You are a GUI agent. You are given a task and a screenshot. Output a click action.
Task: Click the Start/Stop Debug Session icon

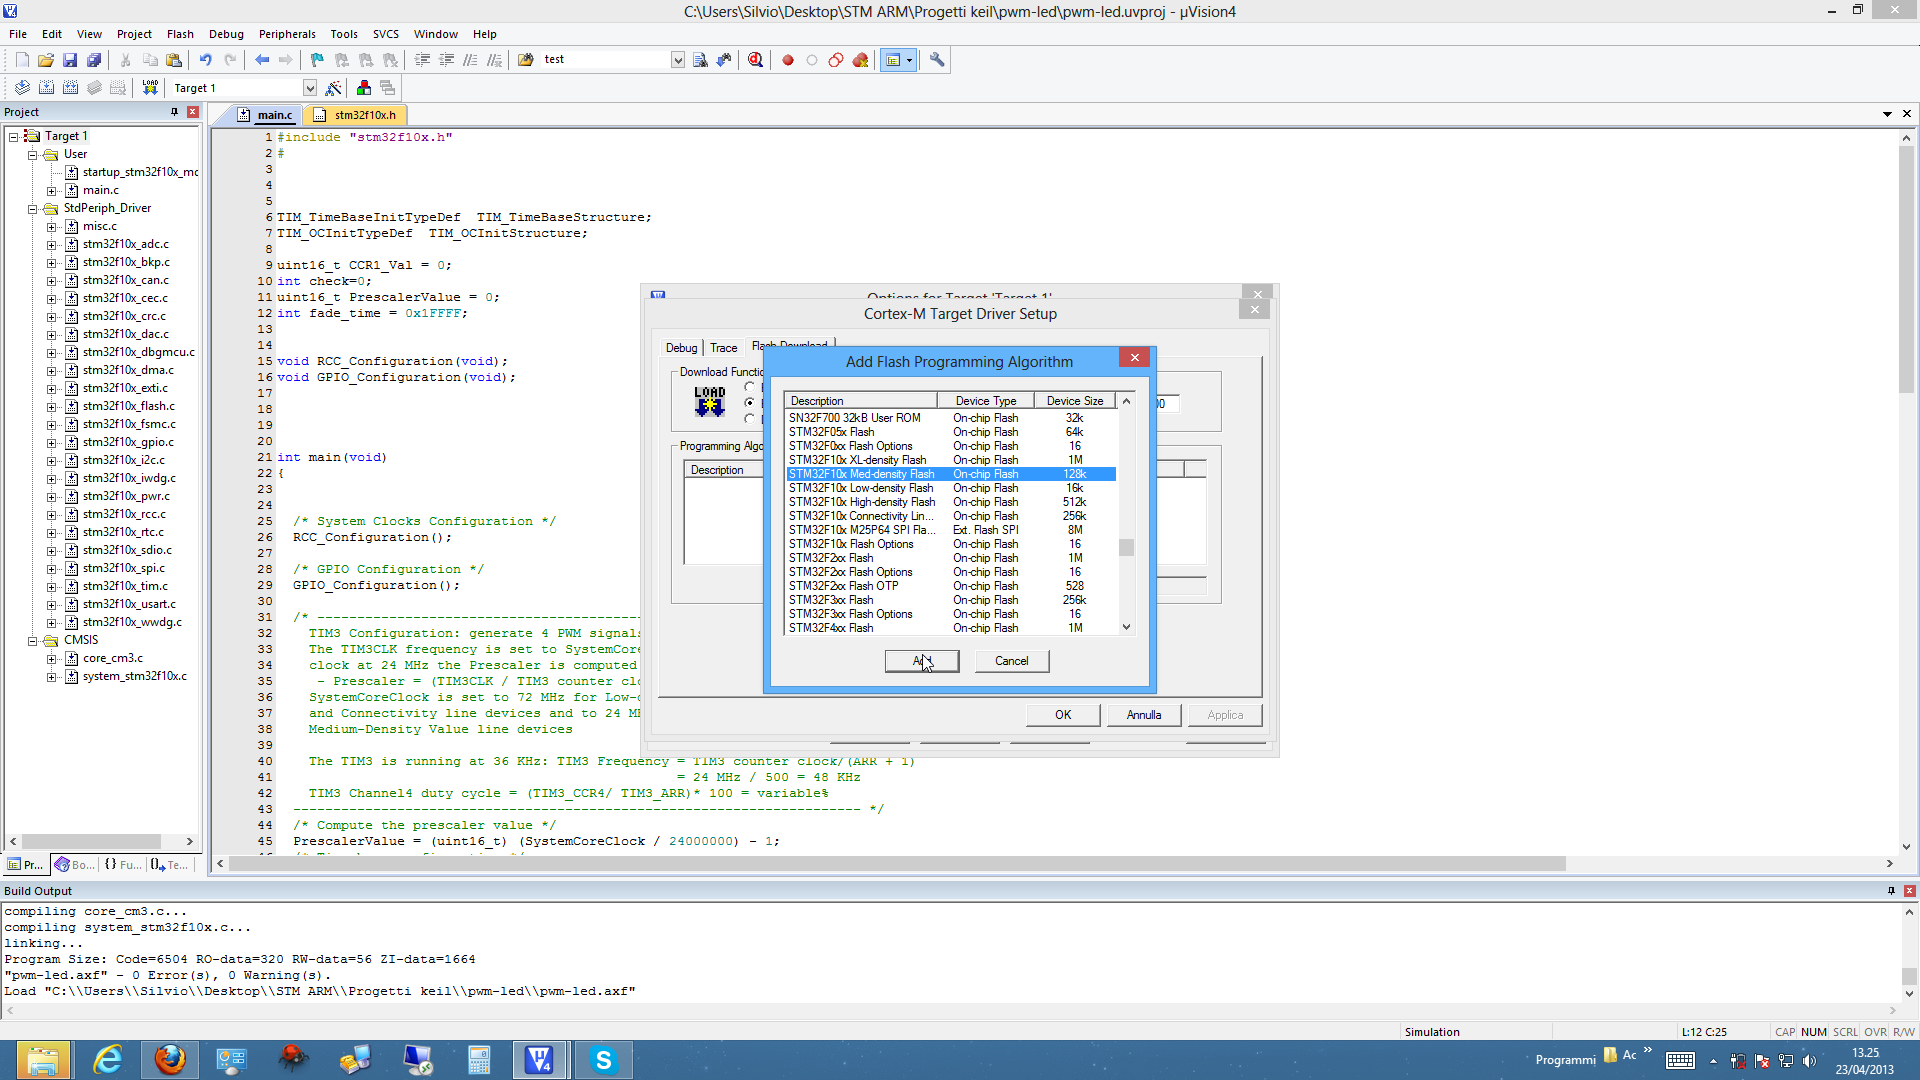coord(756,60)
